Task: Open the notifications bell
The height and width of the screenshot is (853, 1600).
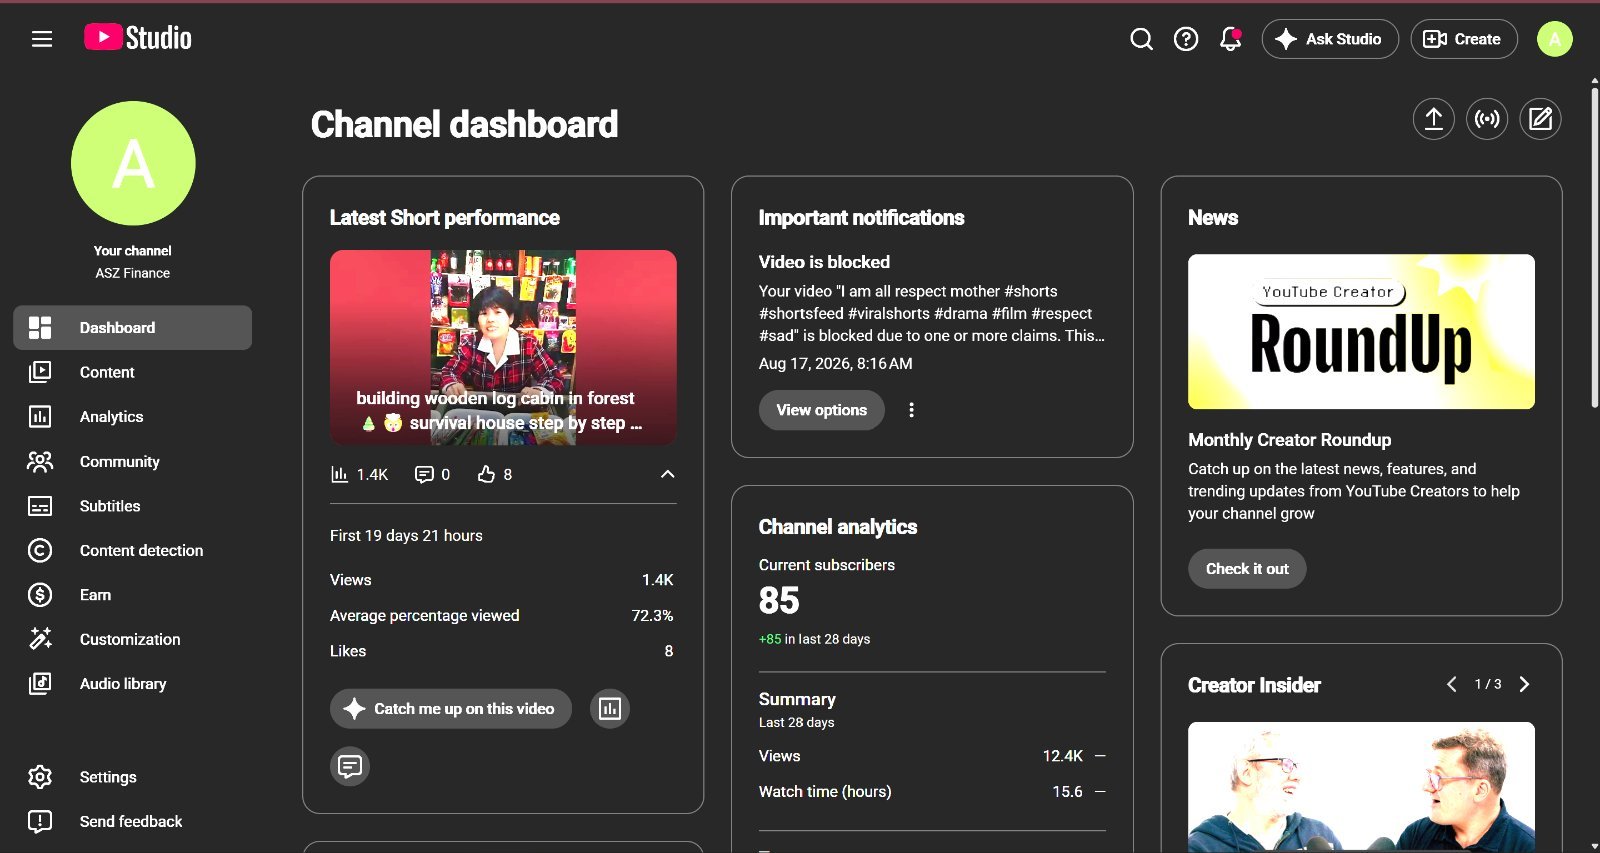Action: coord(1231,39)
